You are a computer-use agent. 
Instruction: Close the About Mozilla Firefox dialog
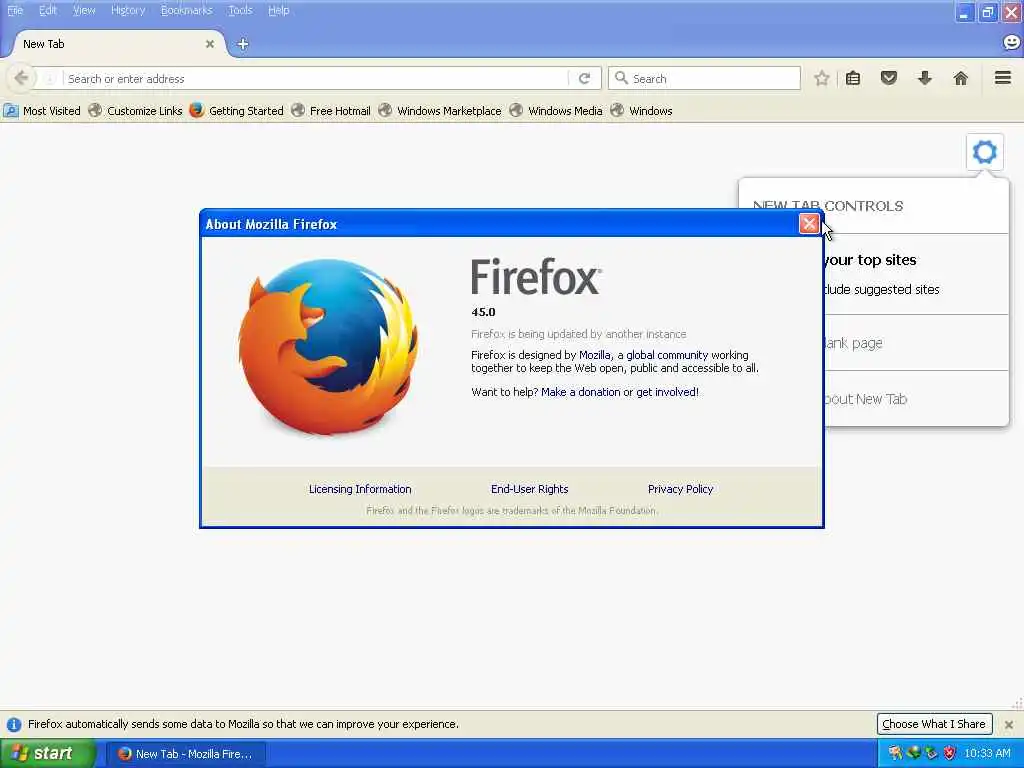pos(809,224)
